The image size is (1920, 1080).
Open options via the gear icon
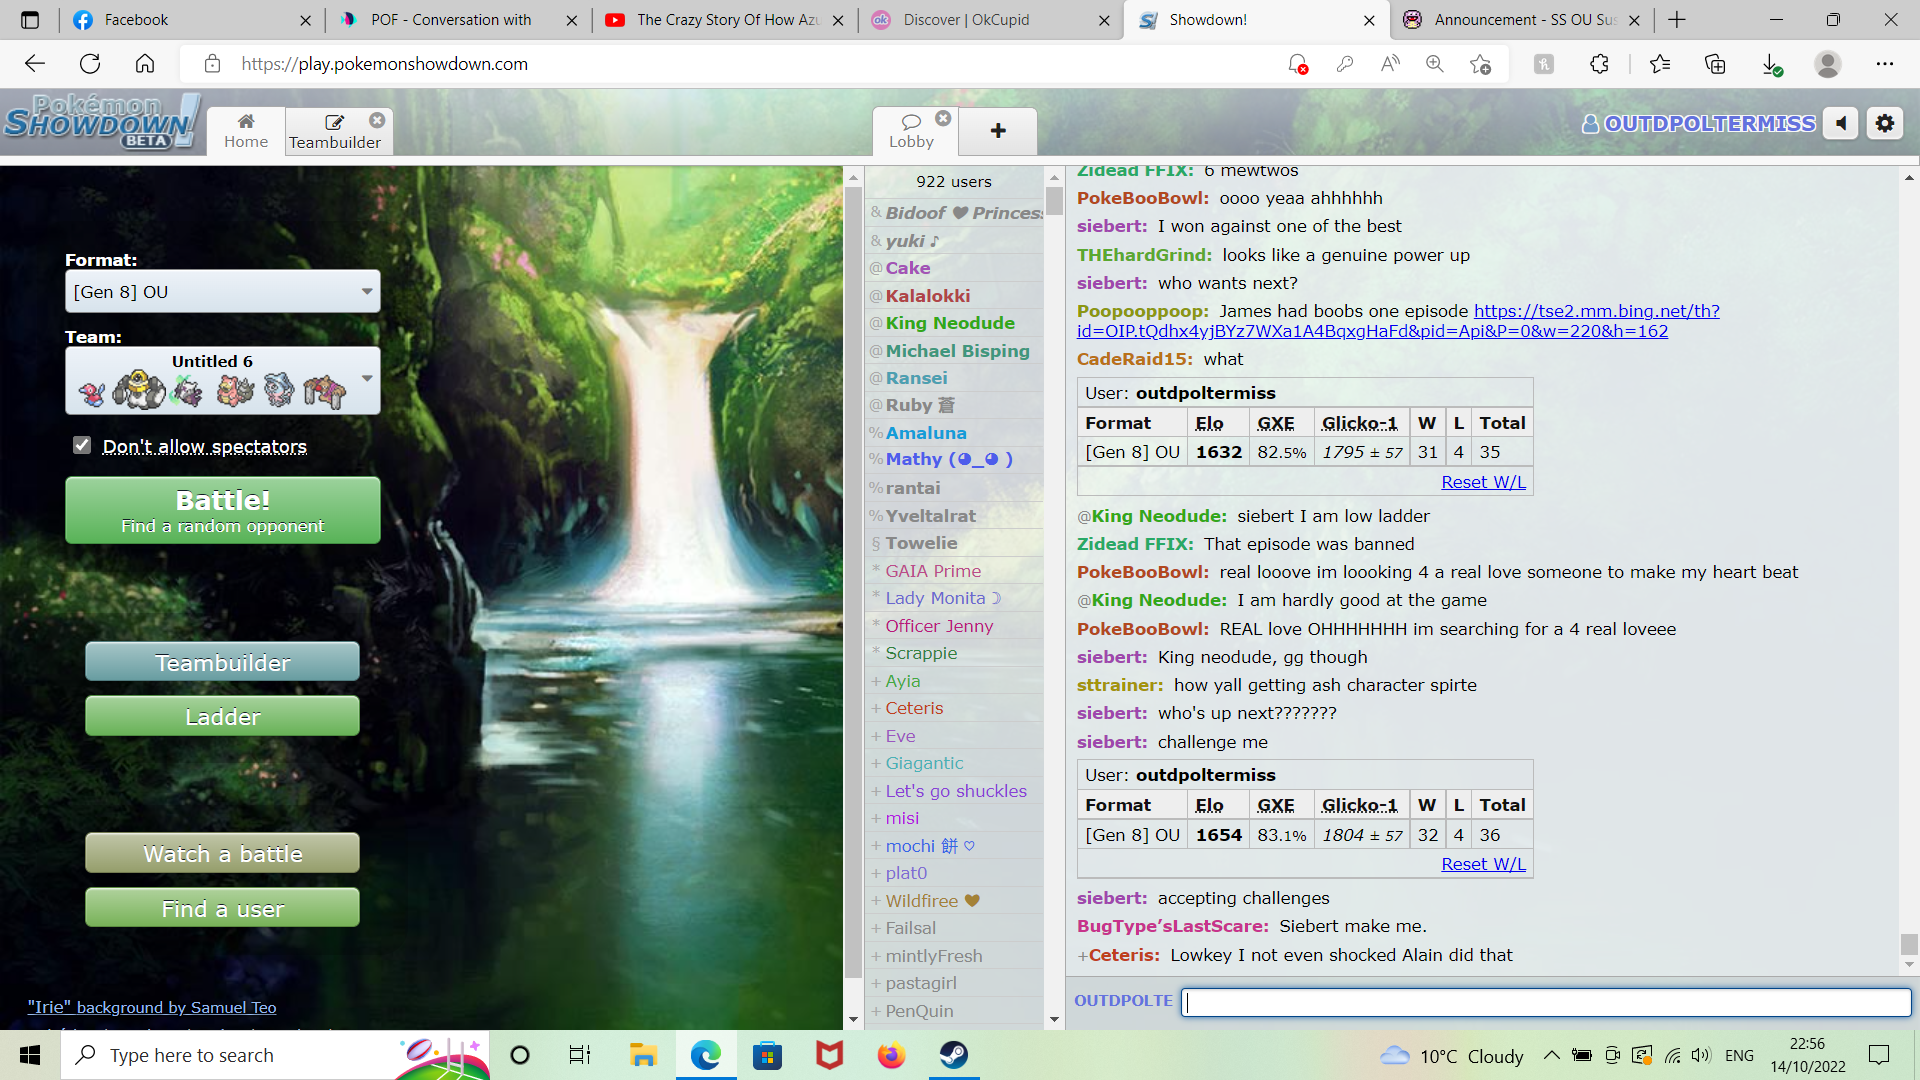point(1885,123)
